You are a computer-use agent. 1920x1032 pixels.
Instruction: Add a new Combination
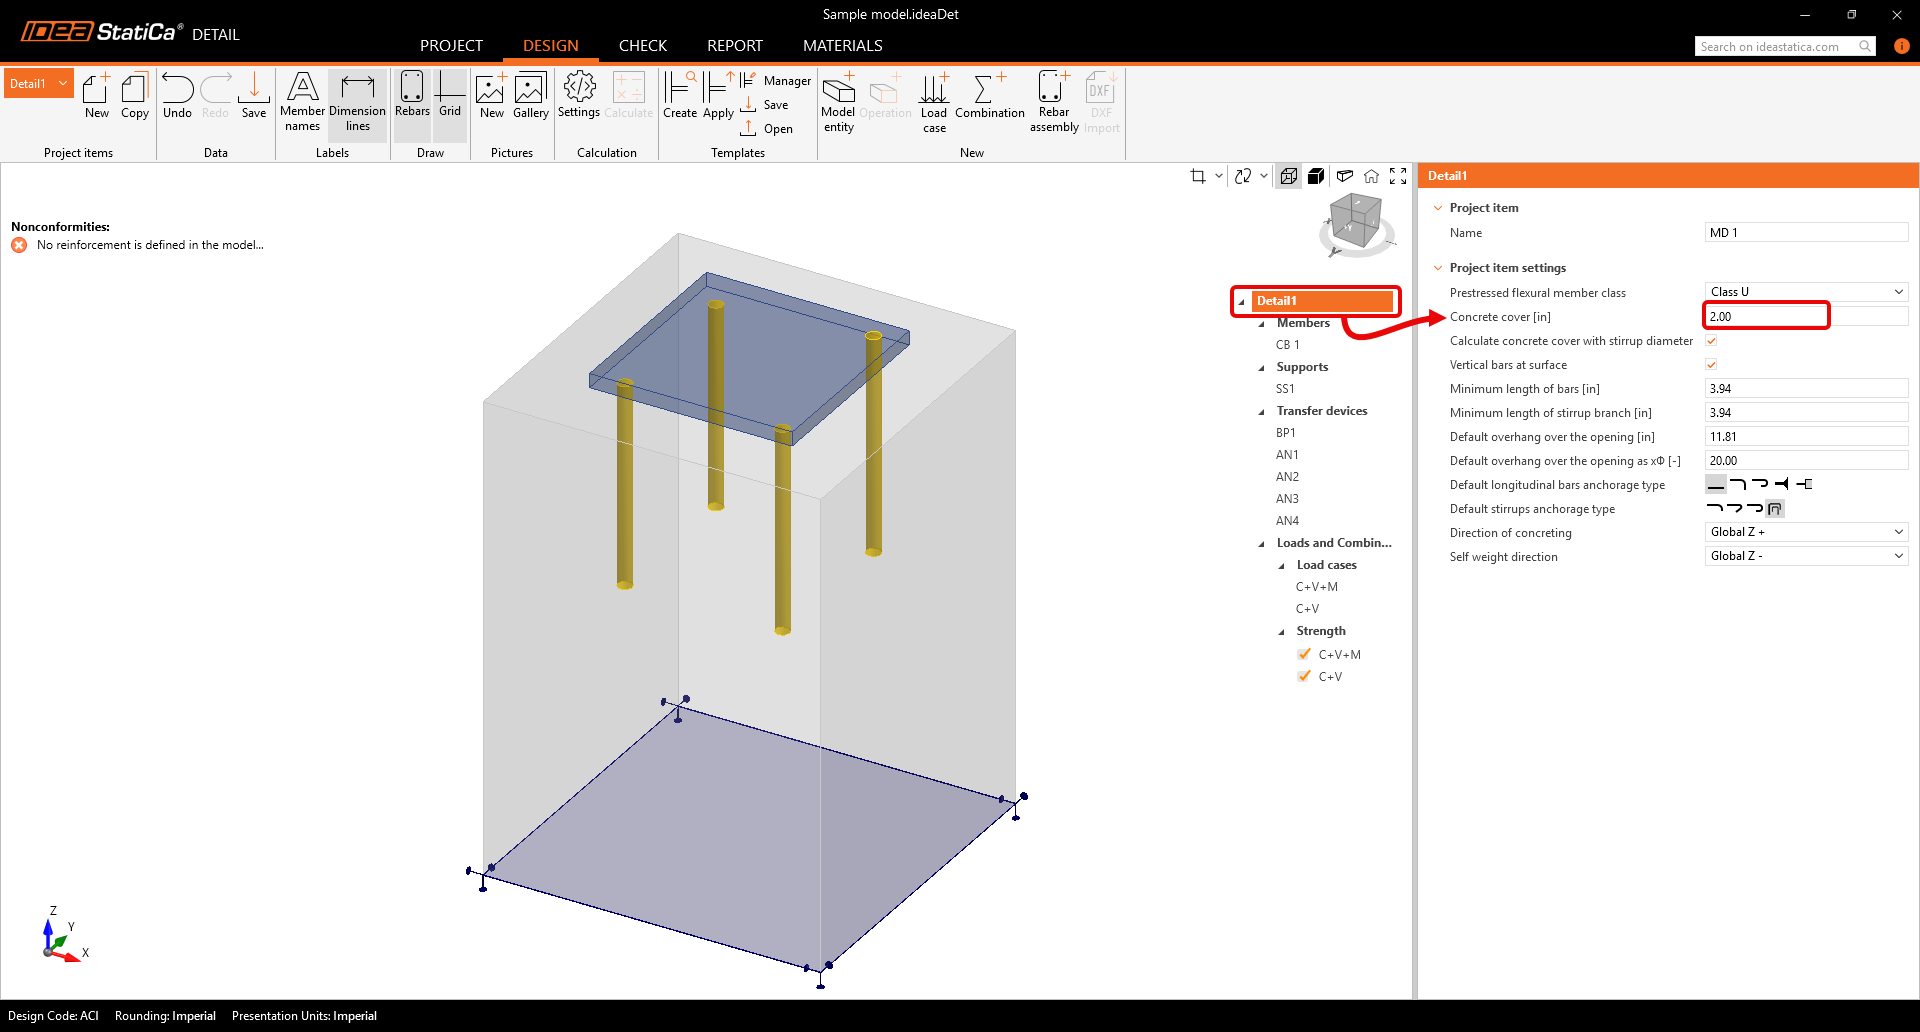[989, 100]
